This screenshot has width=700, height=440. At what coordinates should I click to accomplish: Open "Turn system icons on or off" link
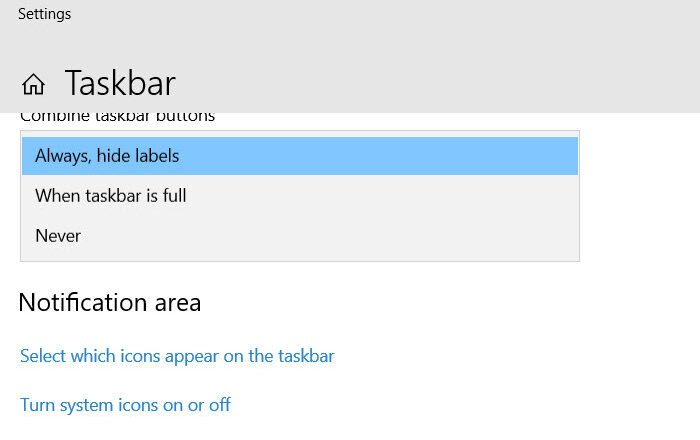point(125,405)
